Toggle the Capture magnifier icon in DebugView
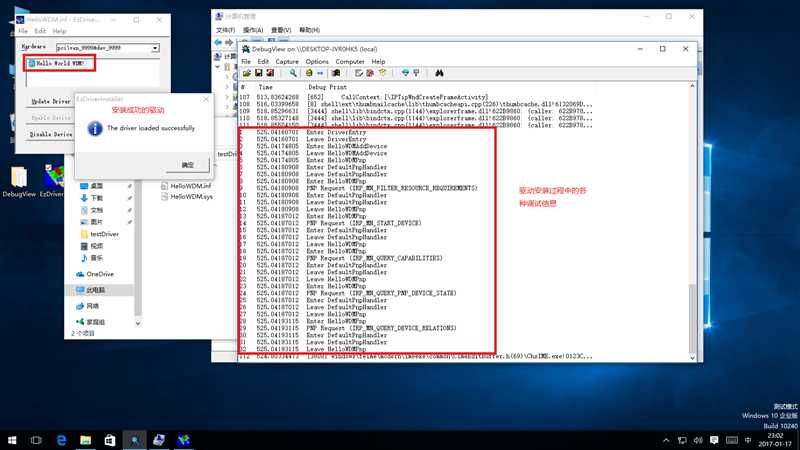The height and width of the screenshot is (450, 800). coord(293,73)
